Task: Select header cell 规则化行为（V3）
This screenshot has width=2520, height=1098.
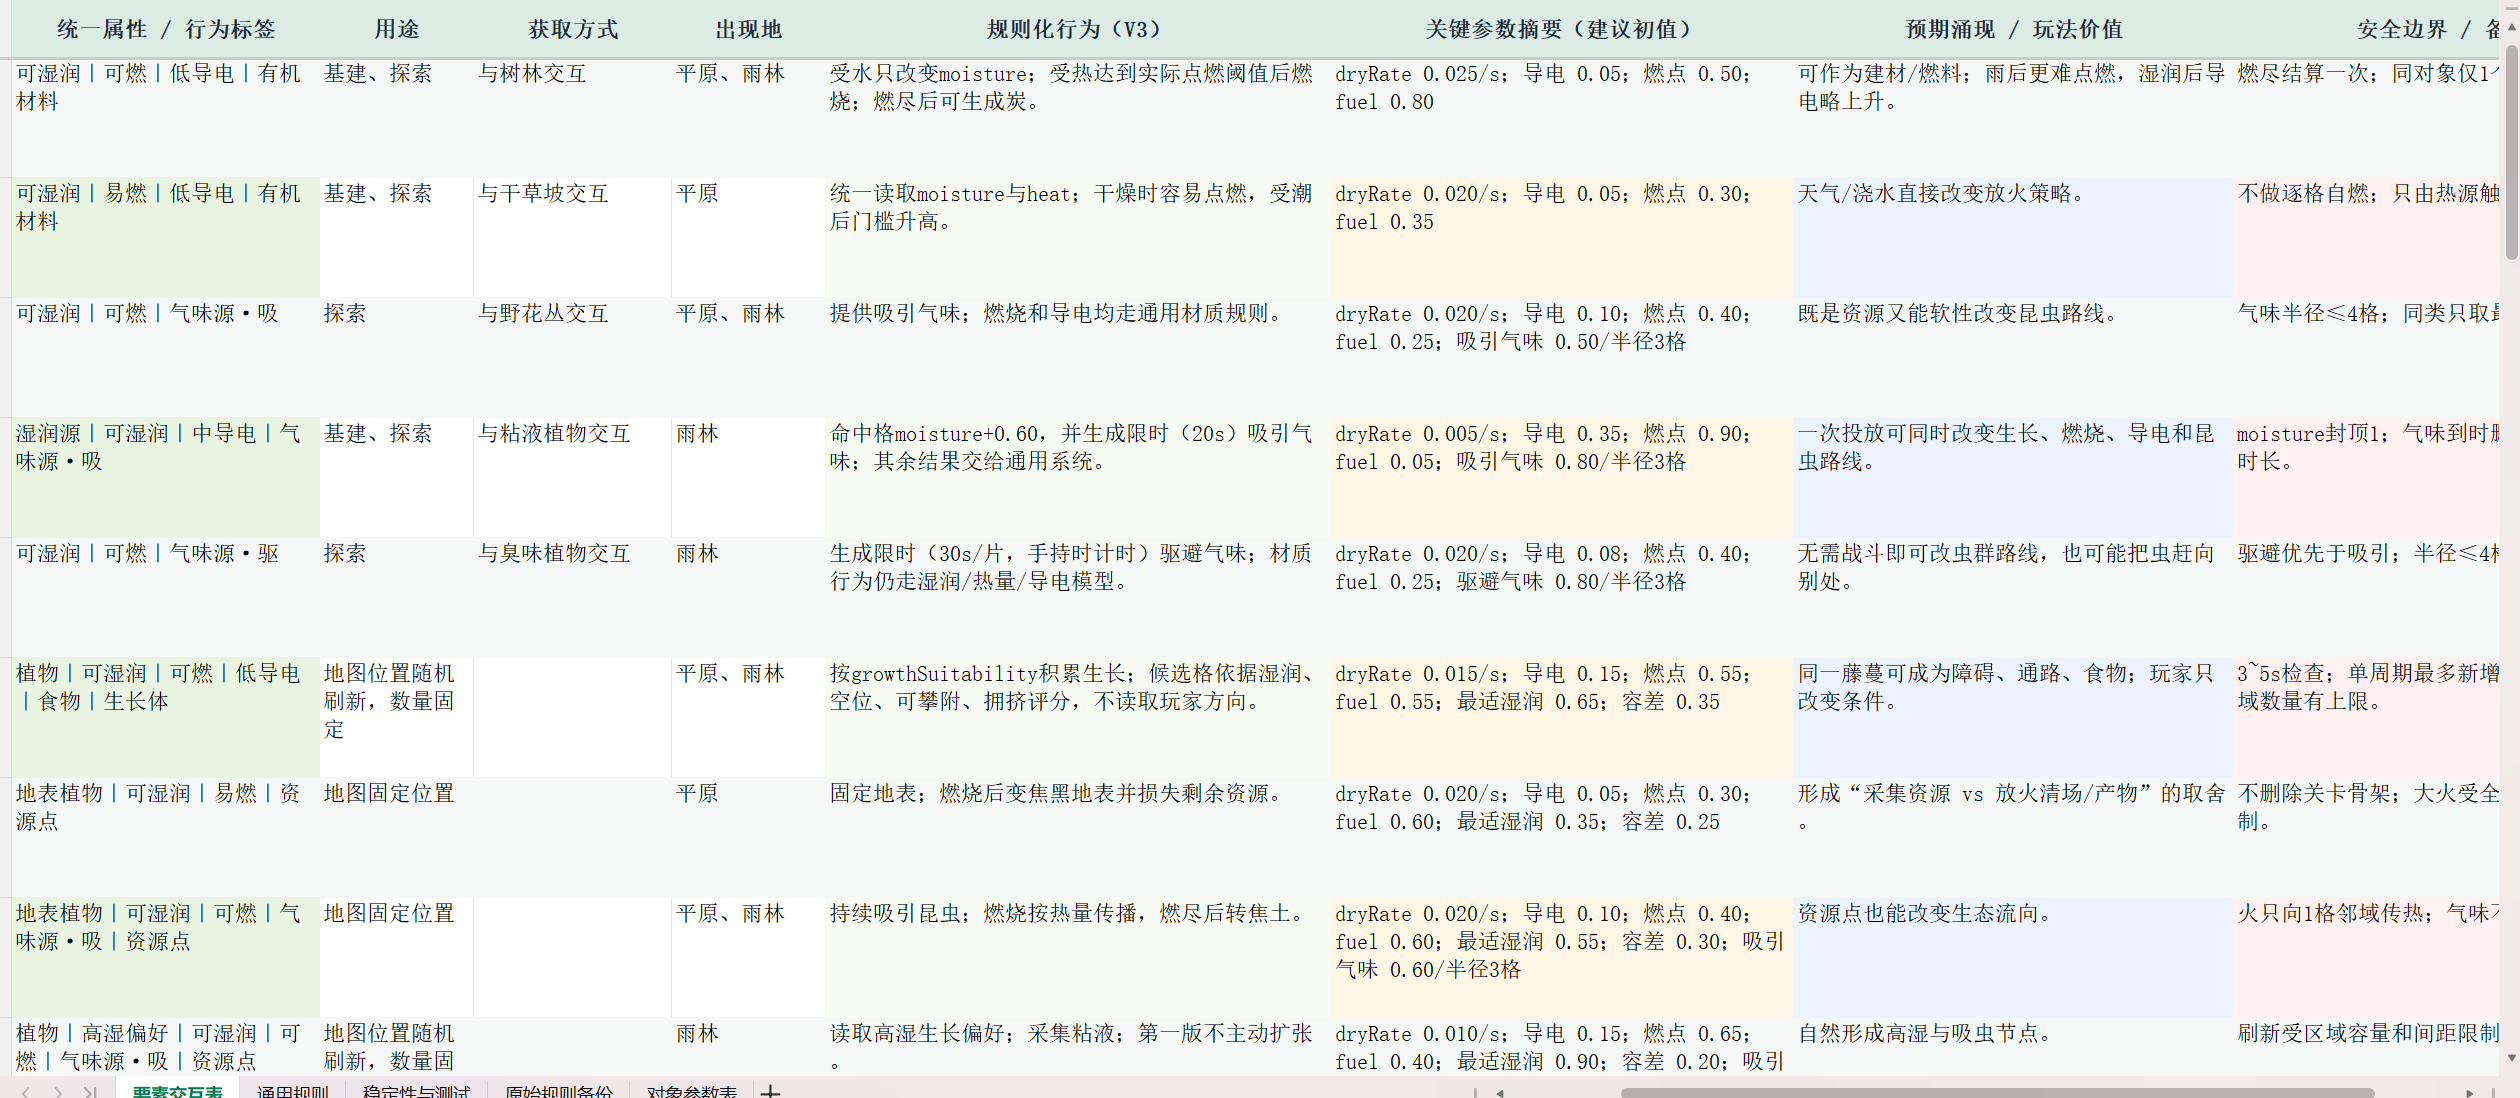Action: coord(1078,29)
